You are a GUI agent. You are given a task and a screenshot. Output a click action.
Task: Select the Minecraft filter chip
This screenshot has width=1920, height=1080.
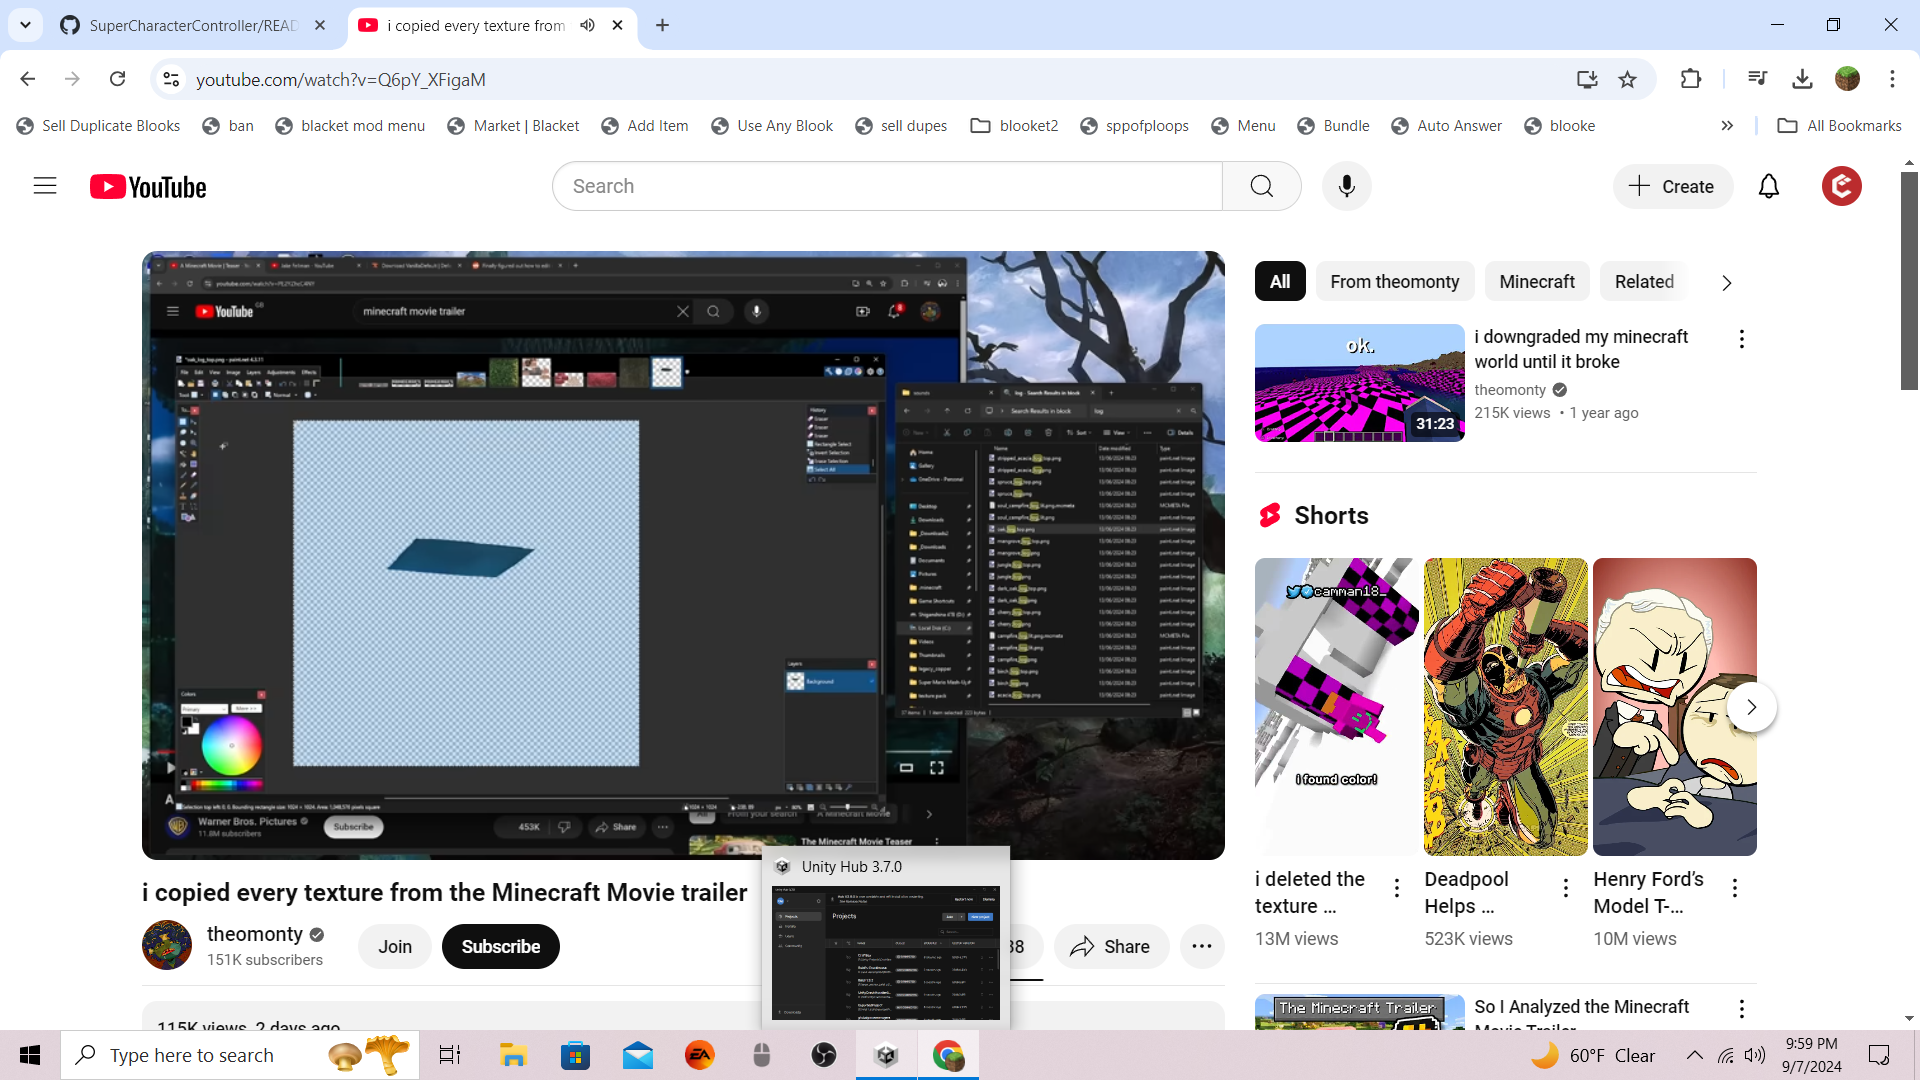1536,282
